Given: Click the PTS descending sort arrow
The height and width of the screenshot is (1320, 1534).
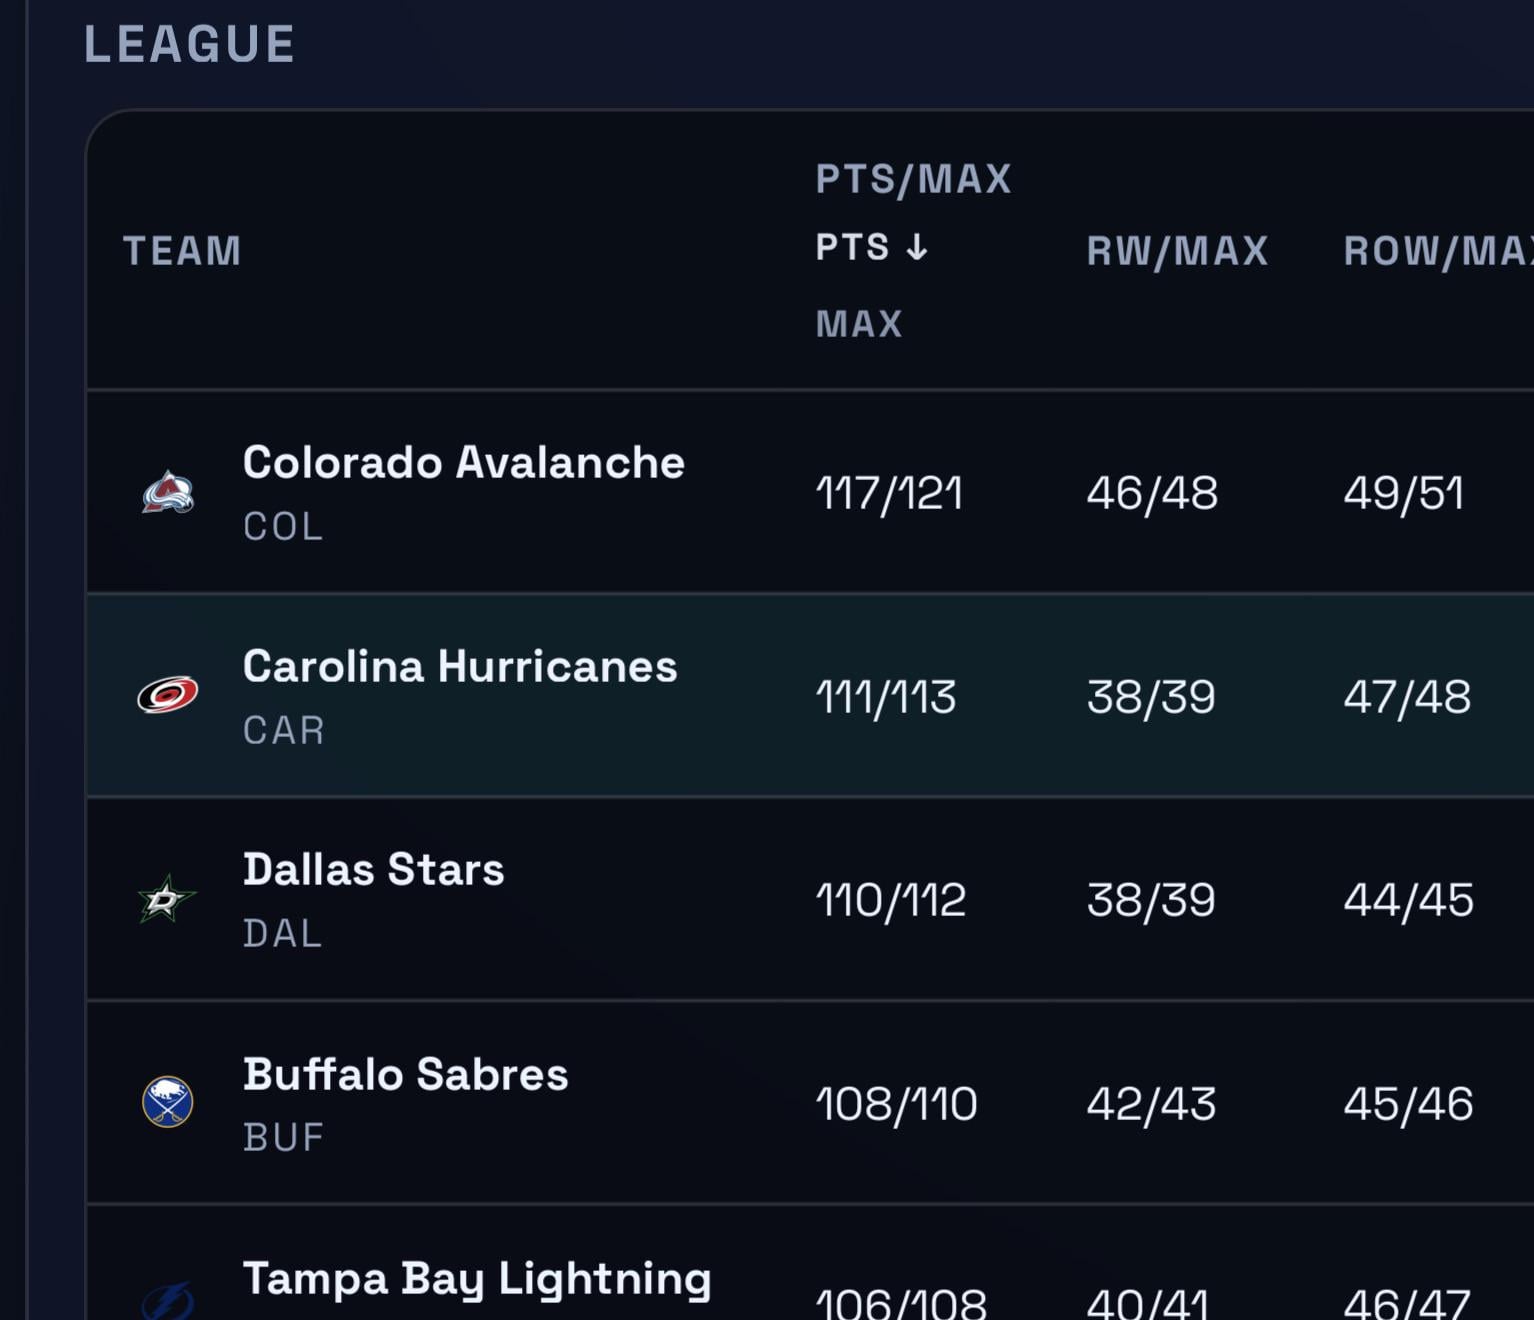Looking at the screenshot, I should click(917, 247).
